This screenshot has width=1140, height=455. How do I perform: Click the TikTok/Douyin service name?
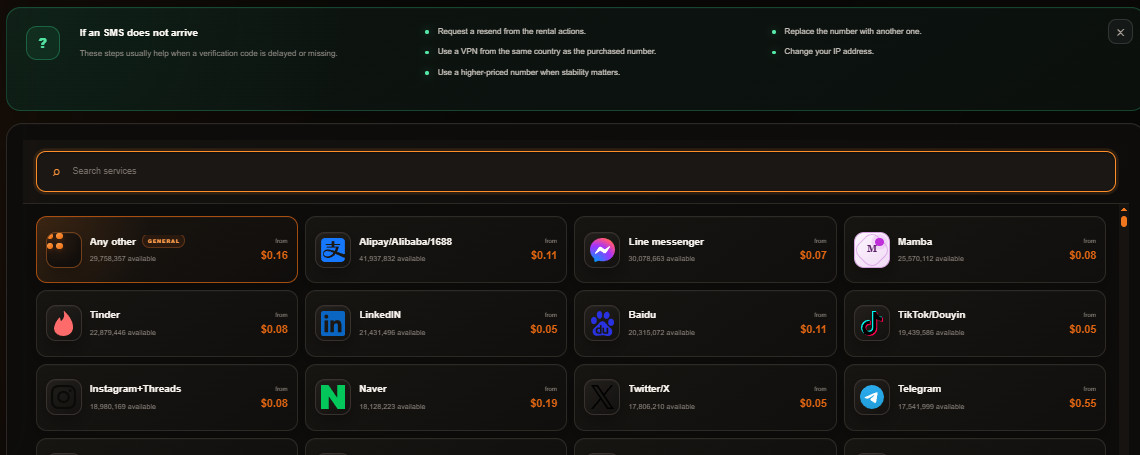click(931, 315)
